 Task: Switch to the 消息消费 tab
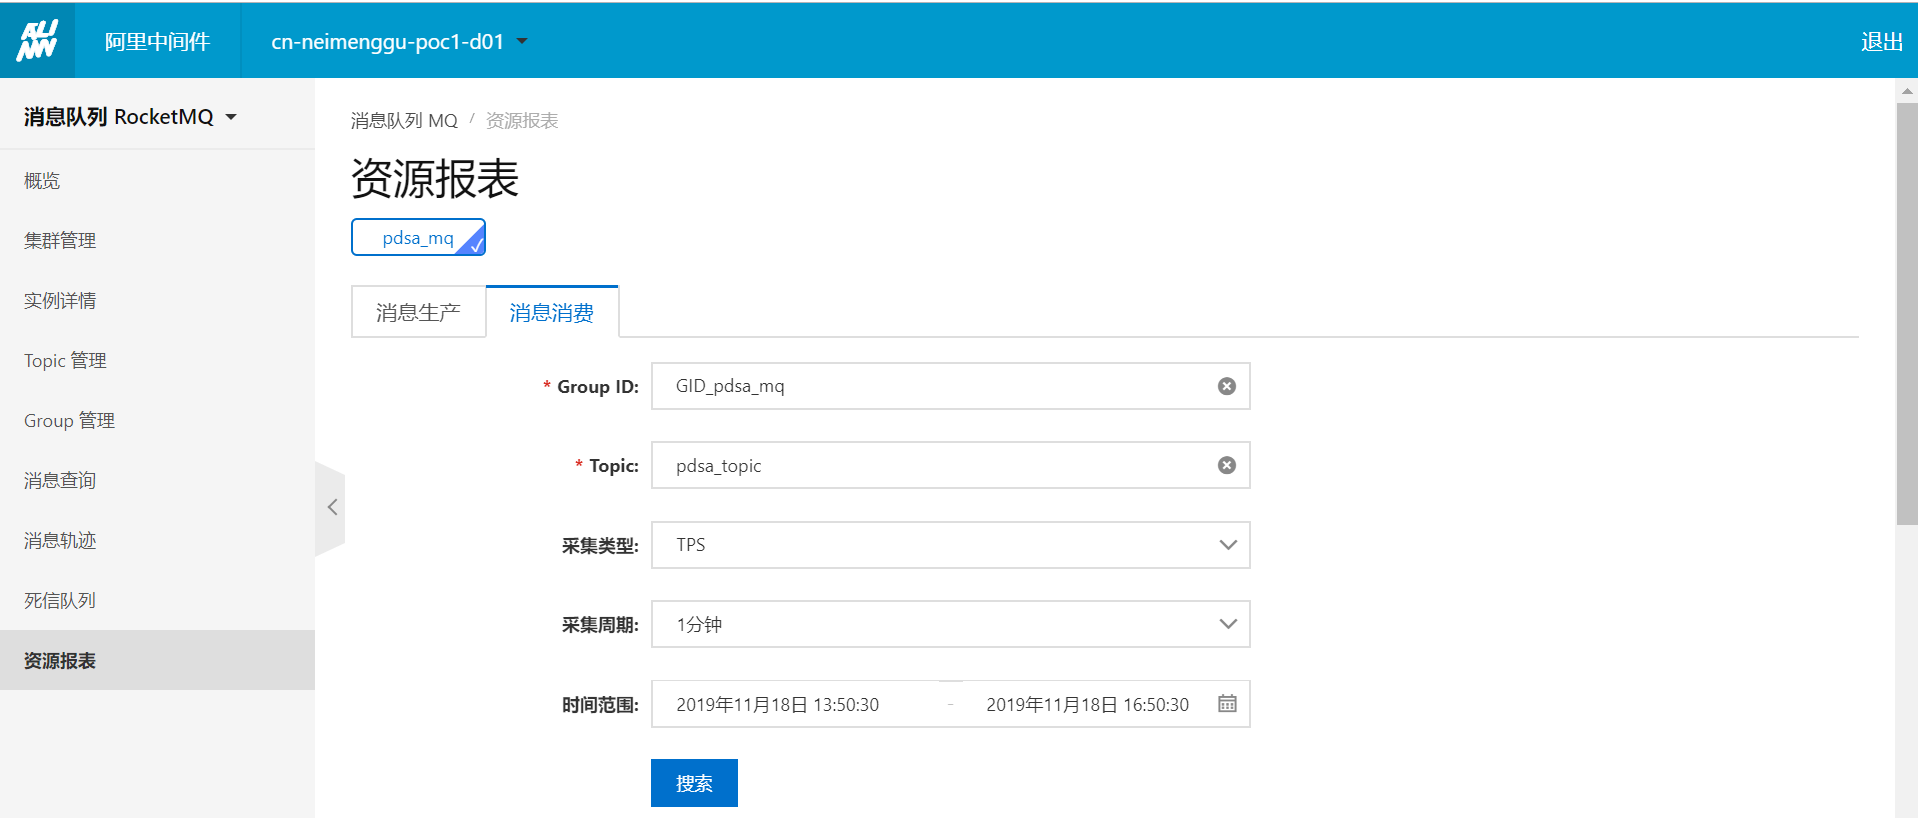552,312
